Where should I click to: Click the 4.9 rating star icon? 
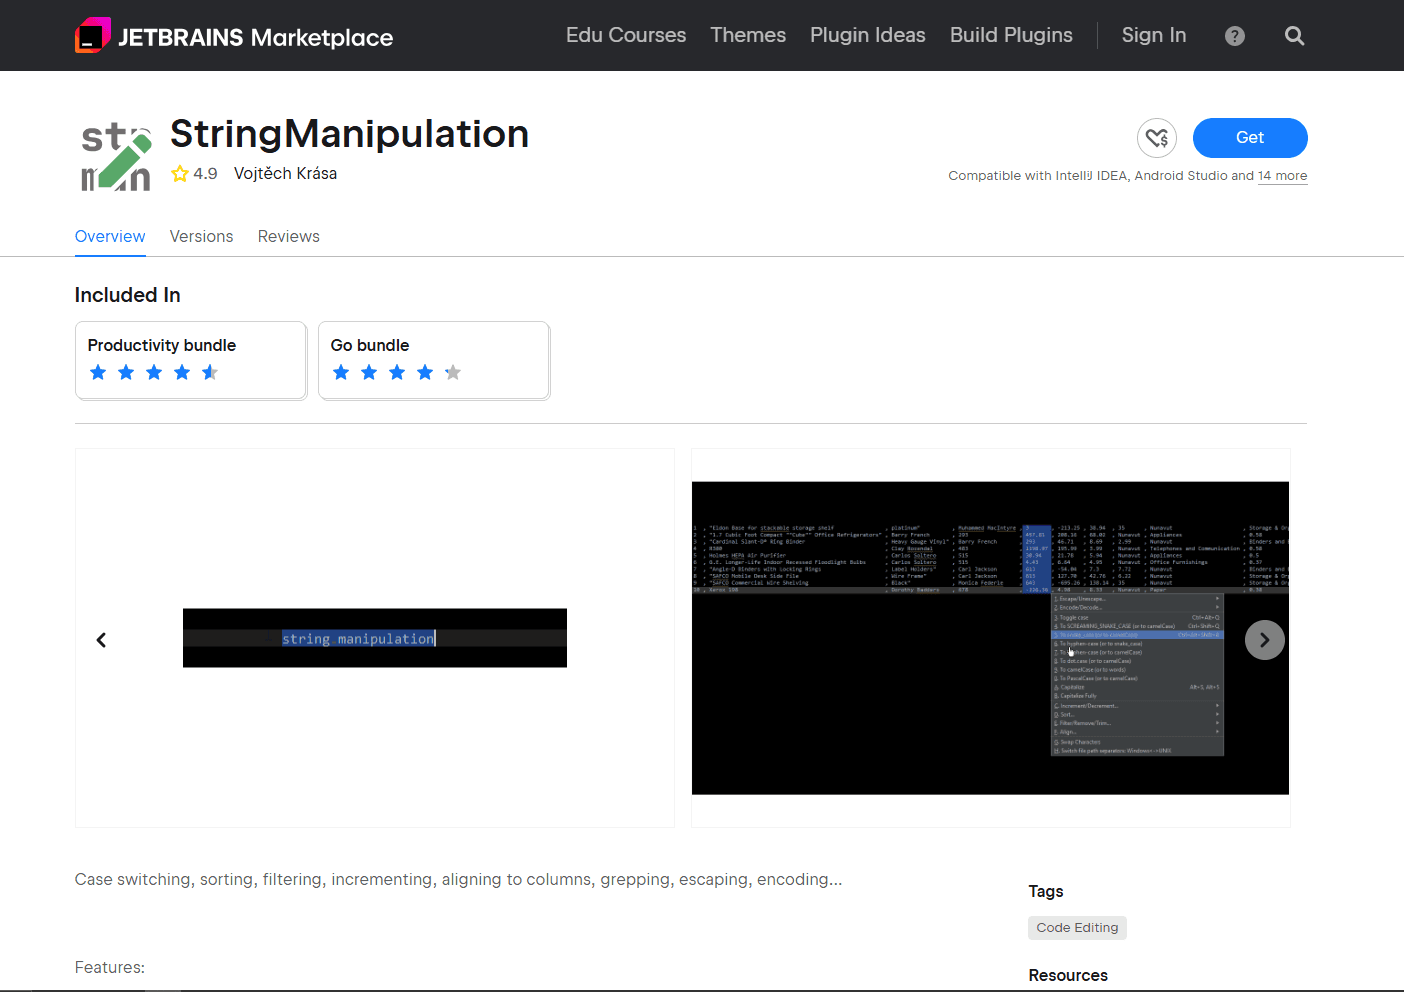pos(180,174)
